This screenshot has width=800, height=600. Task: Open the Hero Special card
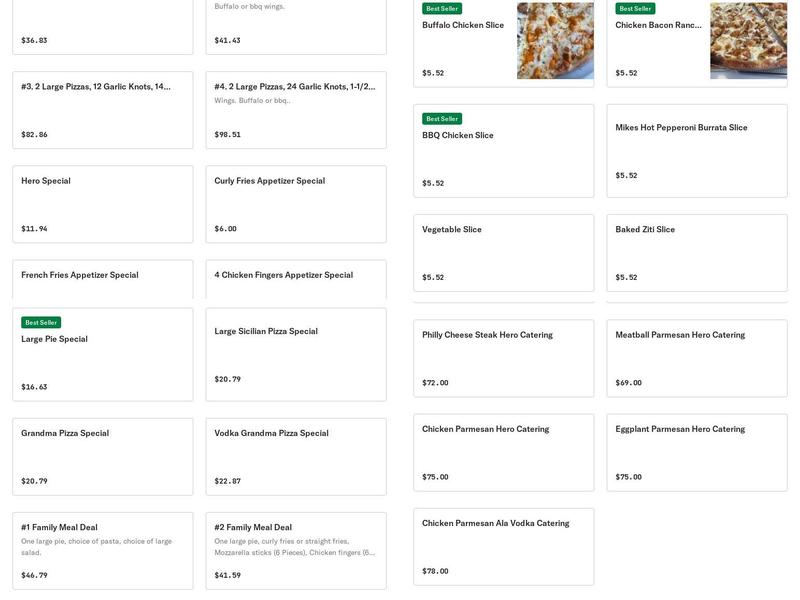click(102, 204)
